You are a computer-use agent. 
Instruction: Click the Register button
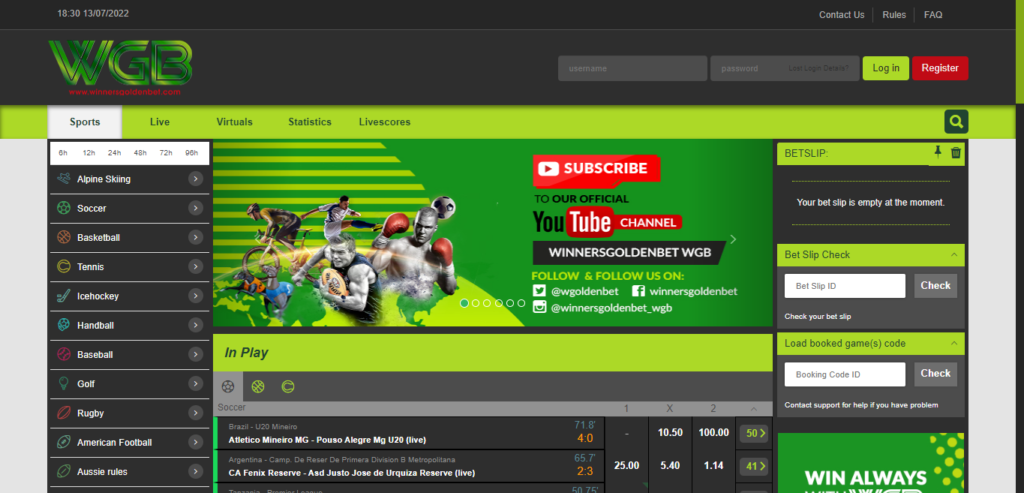pos(940,68)
